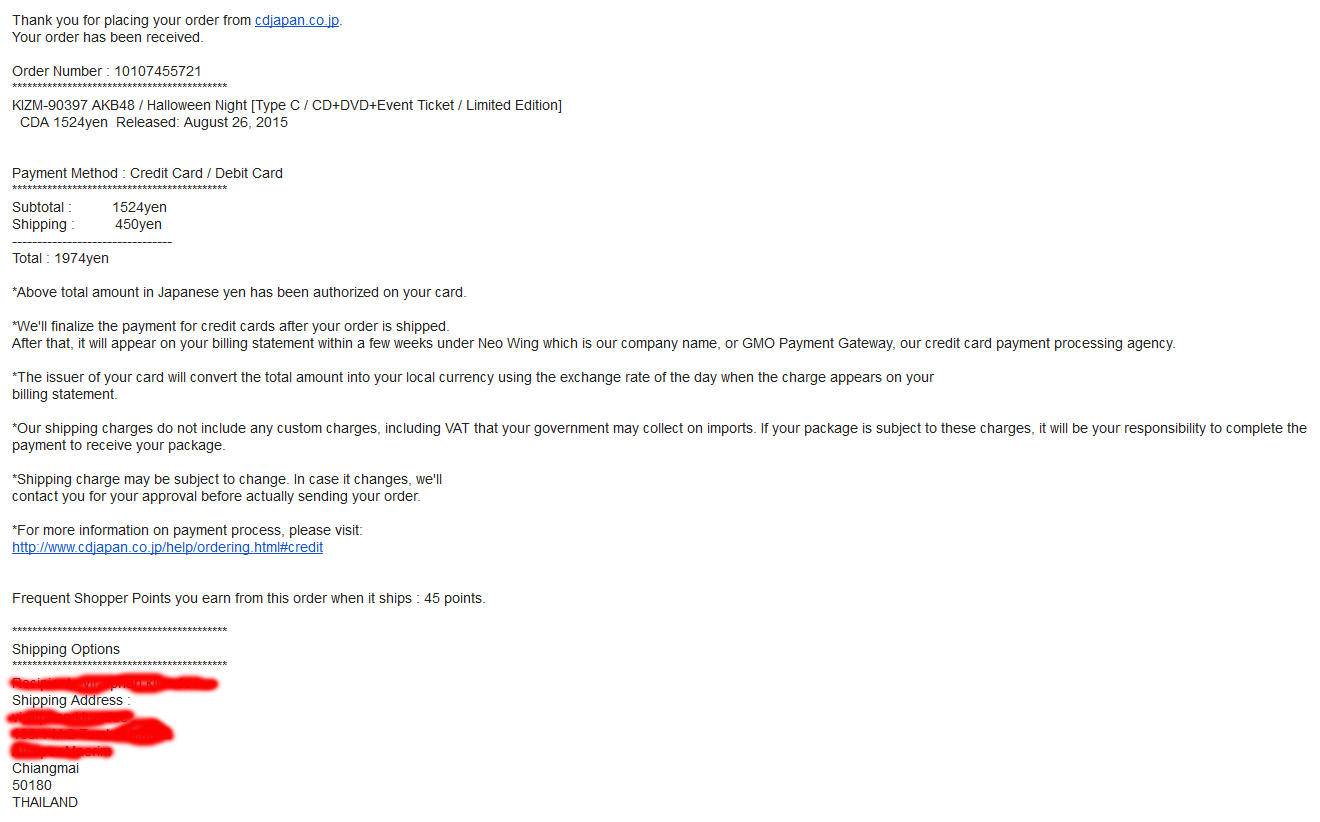The width and height of the screenshot is (1320, 822).
Task: Click the Shipping Options heading
Action: pos(66,649)
